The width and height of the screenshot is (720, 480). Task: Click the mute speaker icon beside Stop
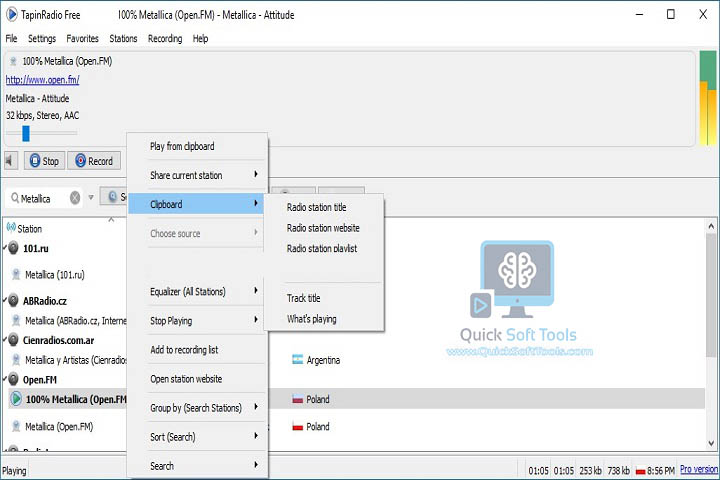click(10, 161)
